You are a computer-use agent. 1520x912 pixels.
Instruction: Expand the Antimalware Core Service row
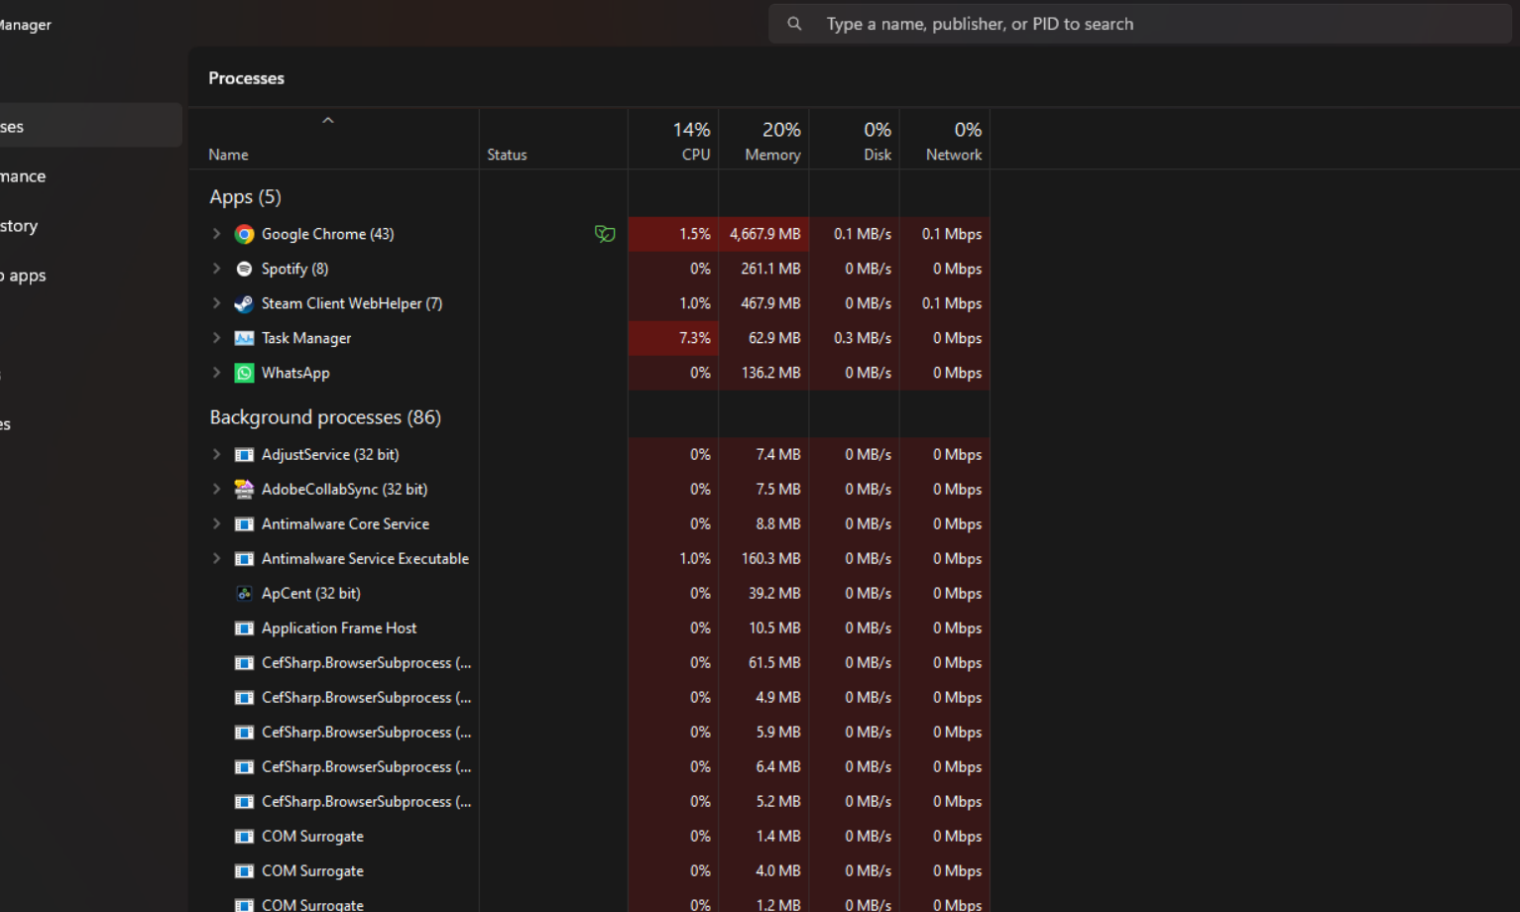click(x=216, y=524)
